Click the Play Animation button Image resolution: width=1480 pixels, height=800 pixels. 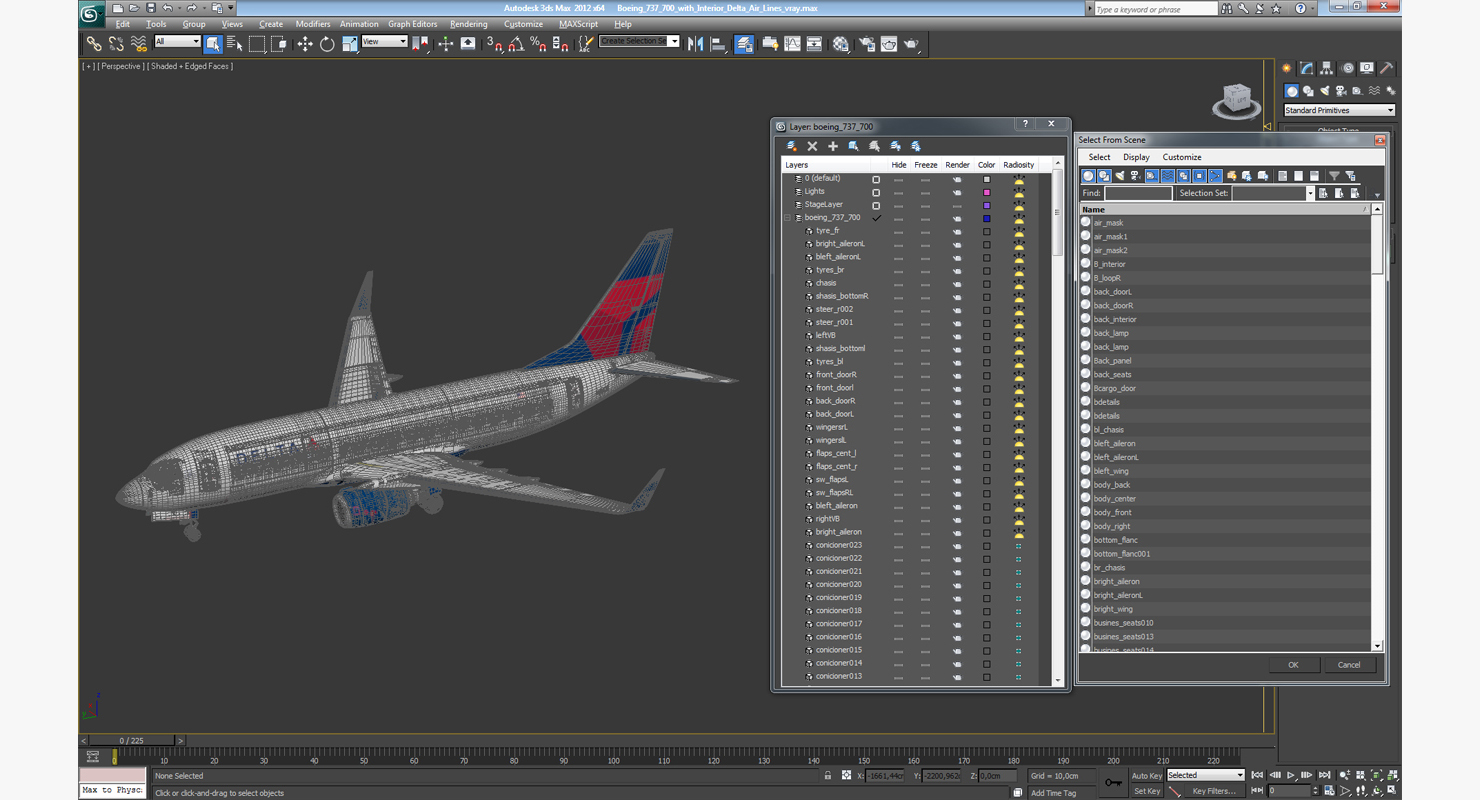coord(1291,776)
